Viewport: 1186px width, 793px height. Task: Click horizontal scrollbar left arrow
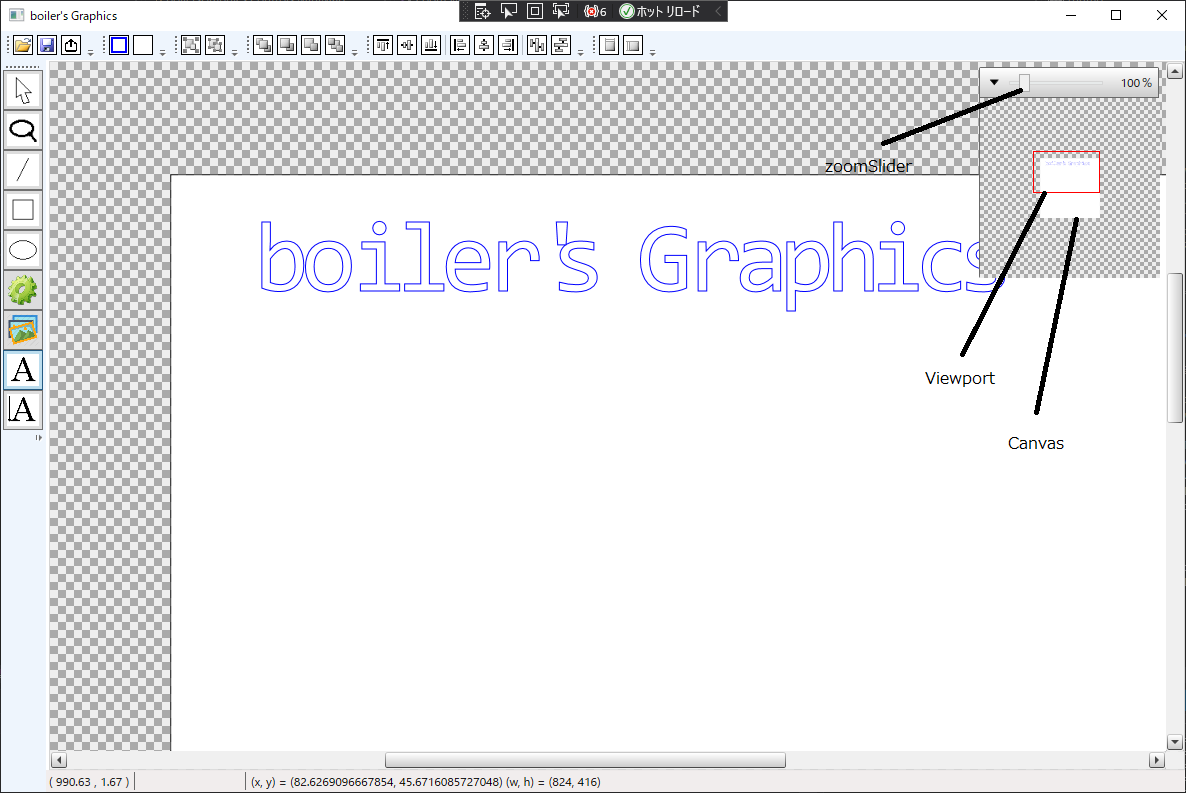[59, 760]
